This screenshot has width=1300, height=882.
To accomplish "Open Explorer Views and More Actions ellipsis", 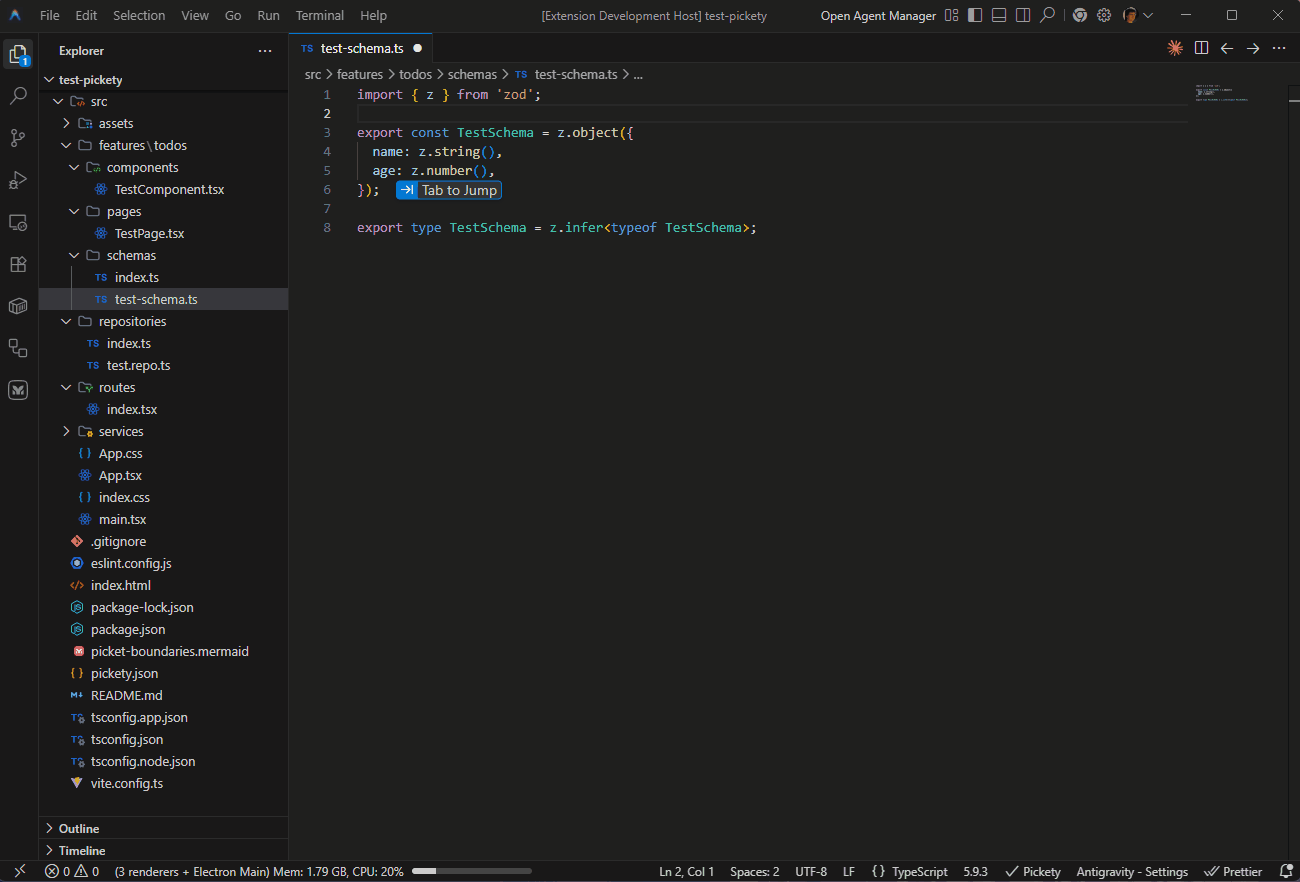I will (265, 51).
